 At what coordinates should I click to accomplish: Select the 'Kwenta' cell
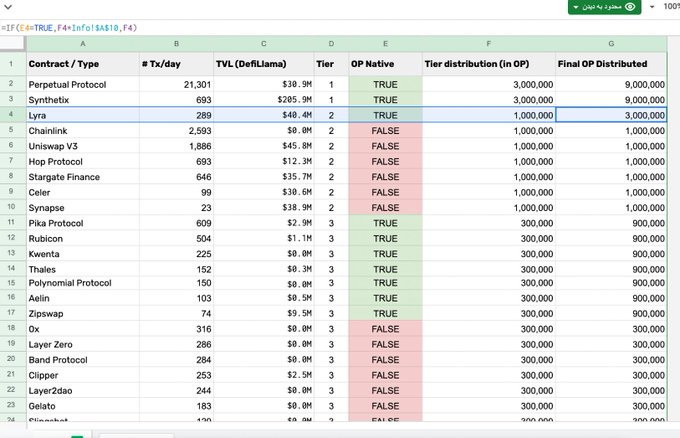coord(83,254)
